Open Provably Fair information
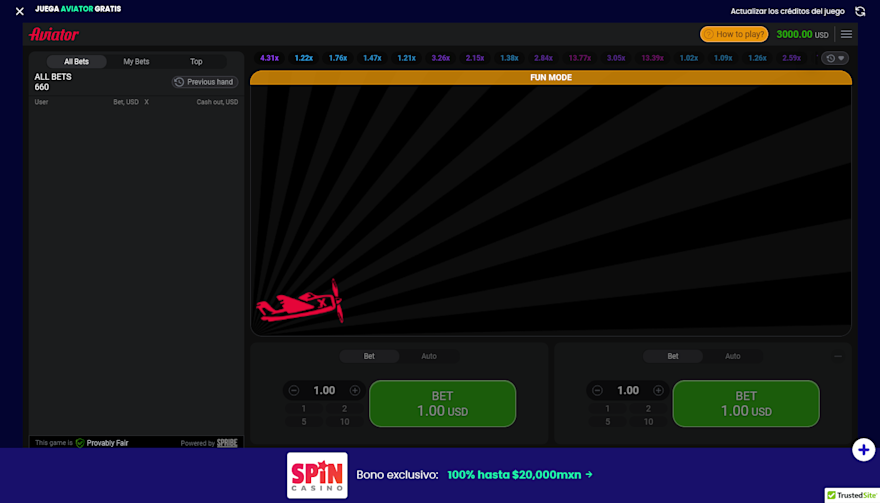880x503 pixels. pos(102,443)
